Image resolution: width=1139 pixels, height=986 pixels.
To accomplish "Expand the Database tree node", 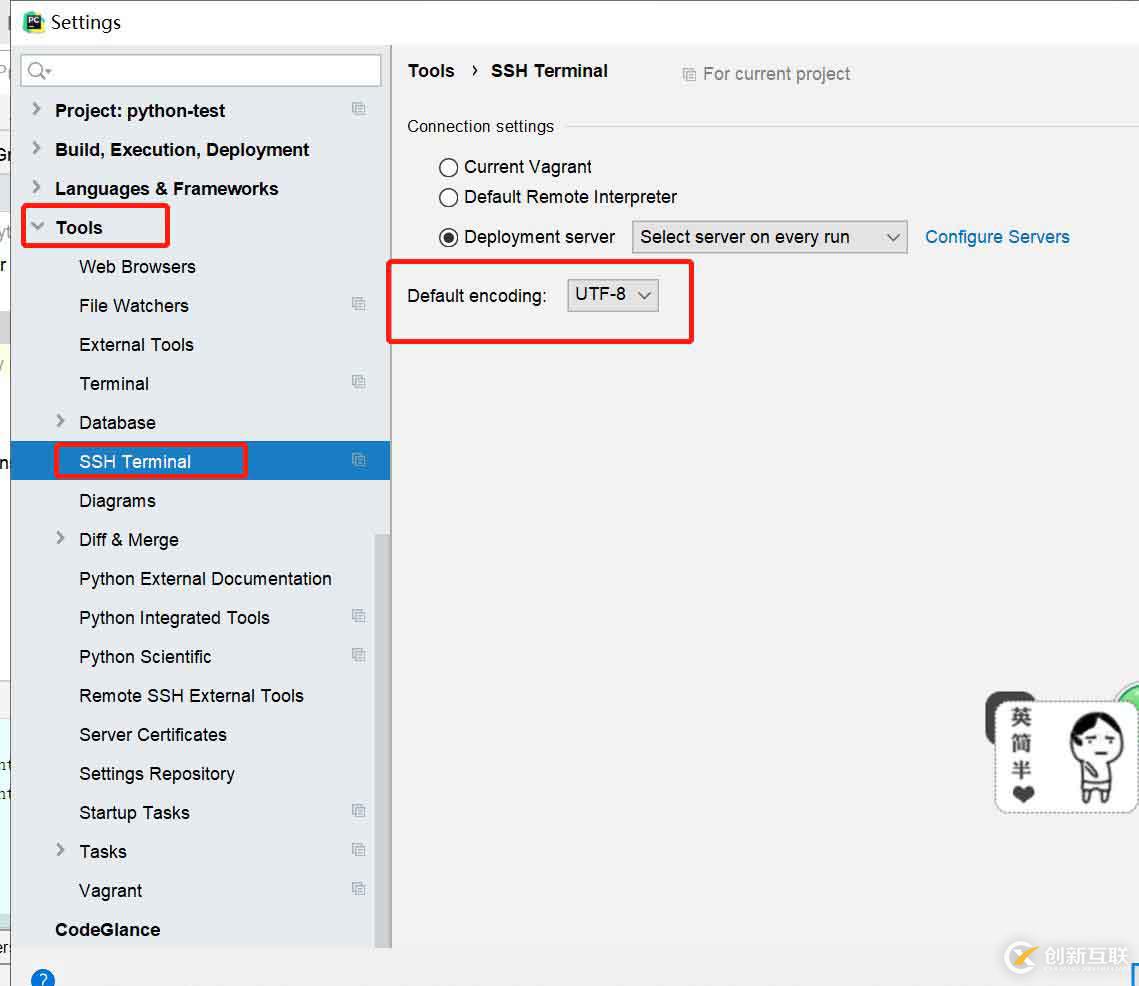I will tap(61, 422).
